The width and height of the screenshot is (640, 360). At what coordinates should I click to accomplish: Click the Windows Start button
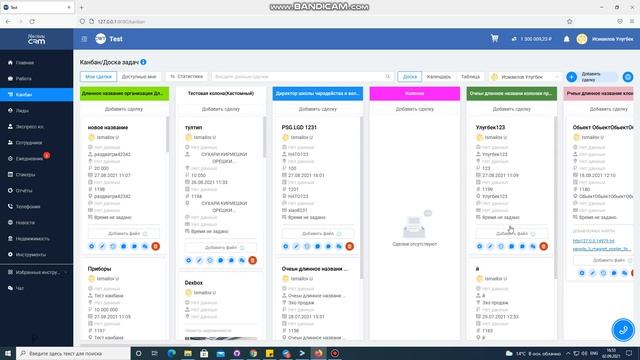(7, 353)
